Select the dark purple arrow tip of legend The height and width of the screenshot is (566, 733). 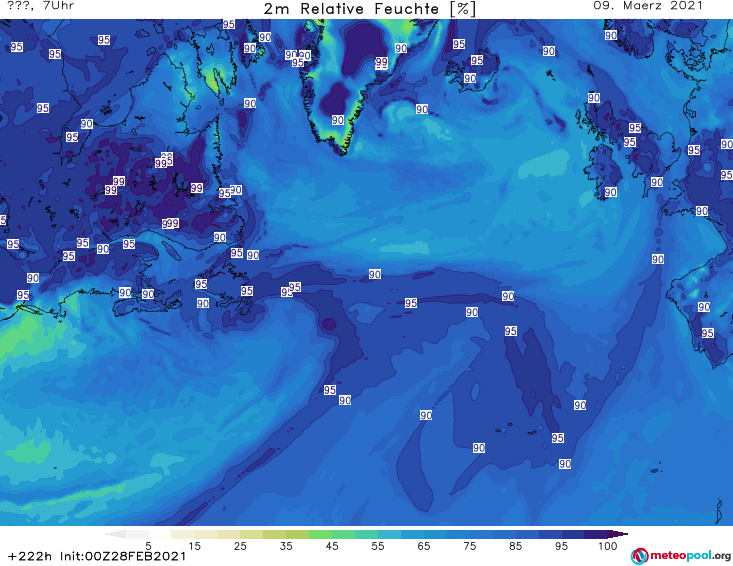point(620,534)
